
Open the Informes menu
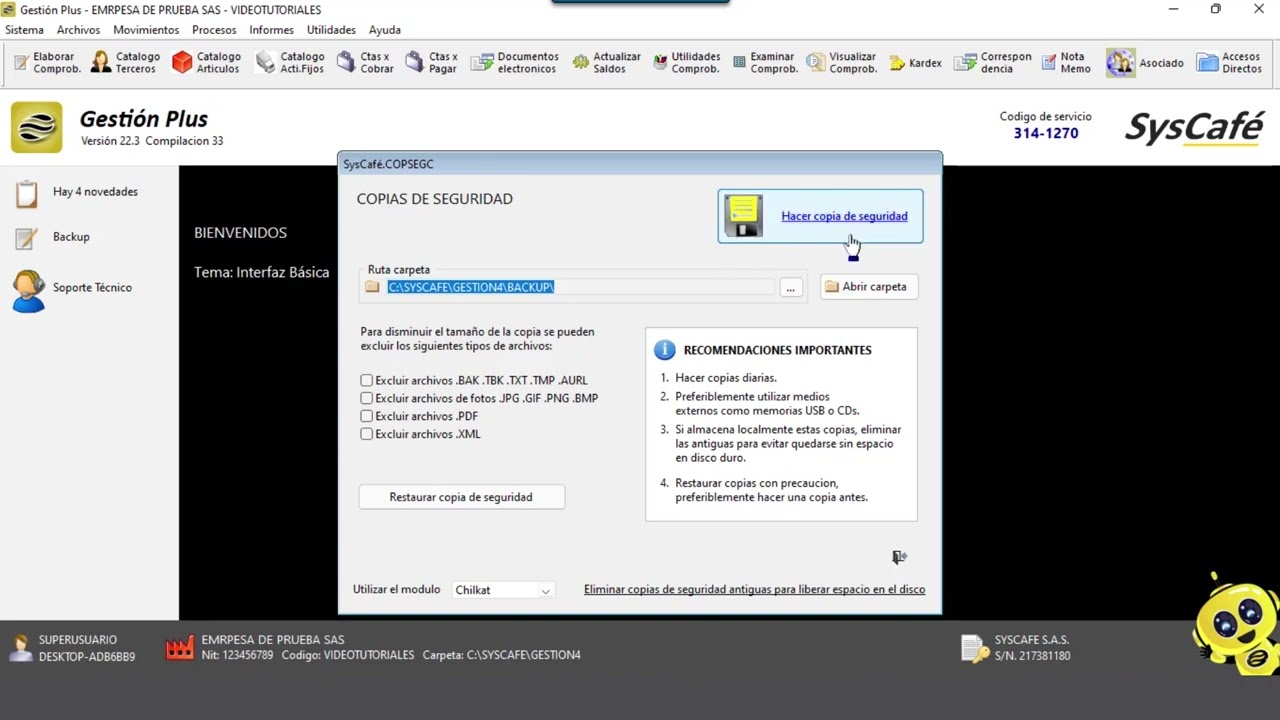[272, 30]
